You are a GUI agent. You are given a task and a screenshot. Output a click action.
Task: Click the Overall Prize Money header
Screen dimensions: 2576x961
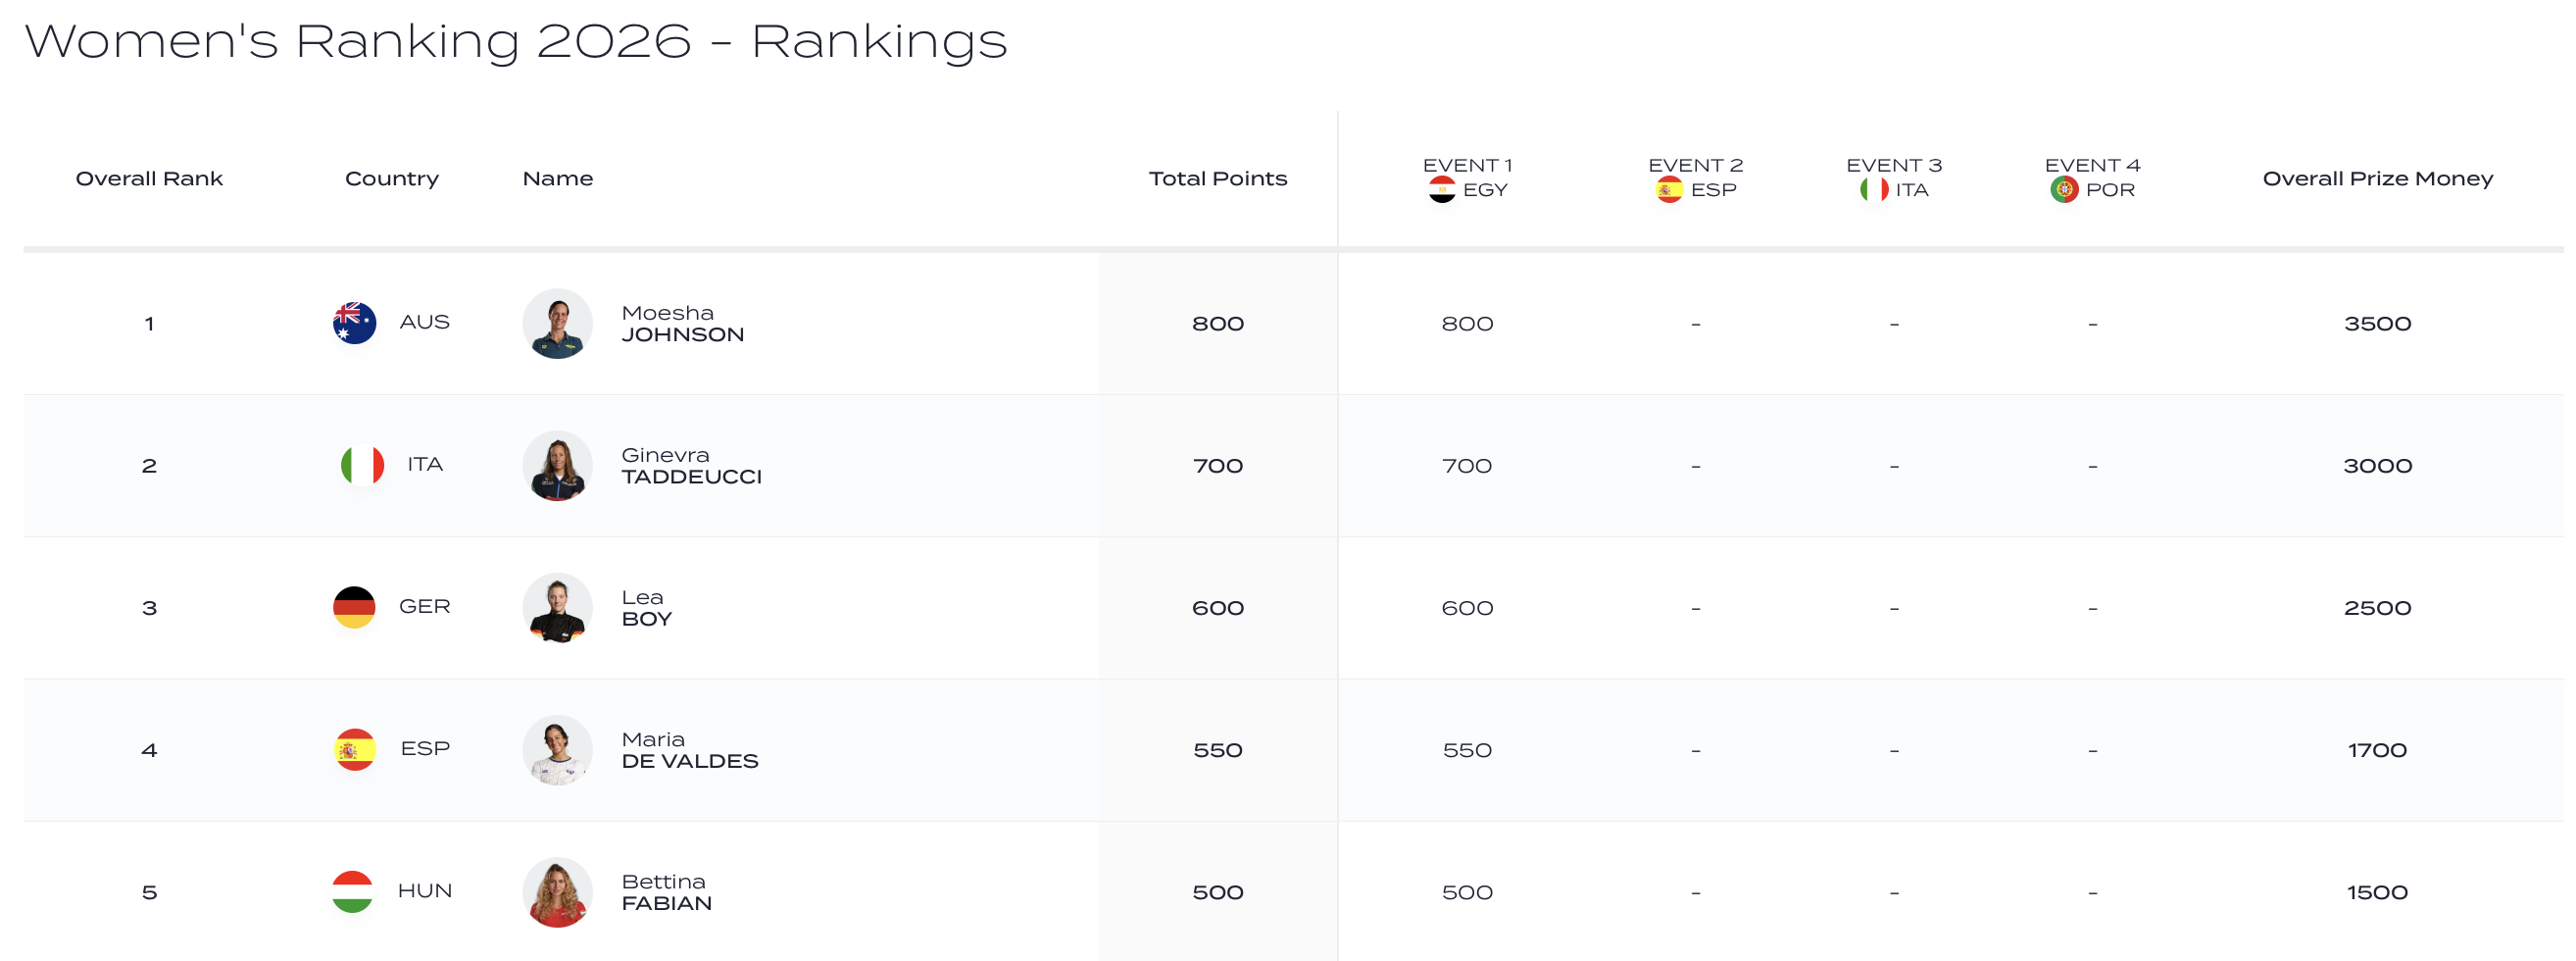2377,179
